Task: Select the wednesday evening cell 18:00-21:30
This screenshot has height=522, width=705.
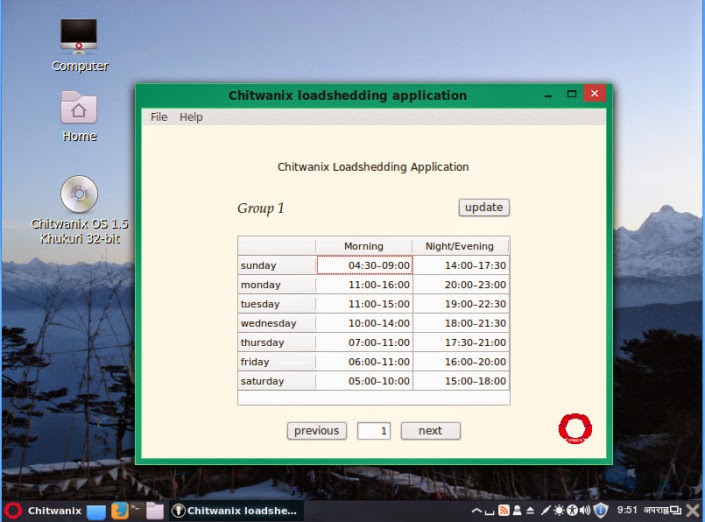Action: click(461, 323)
